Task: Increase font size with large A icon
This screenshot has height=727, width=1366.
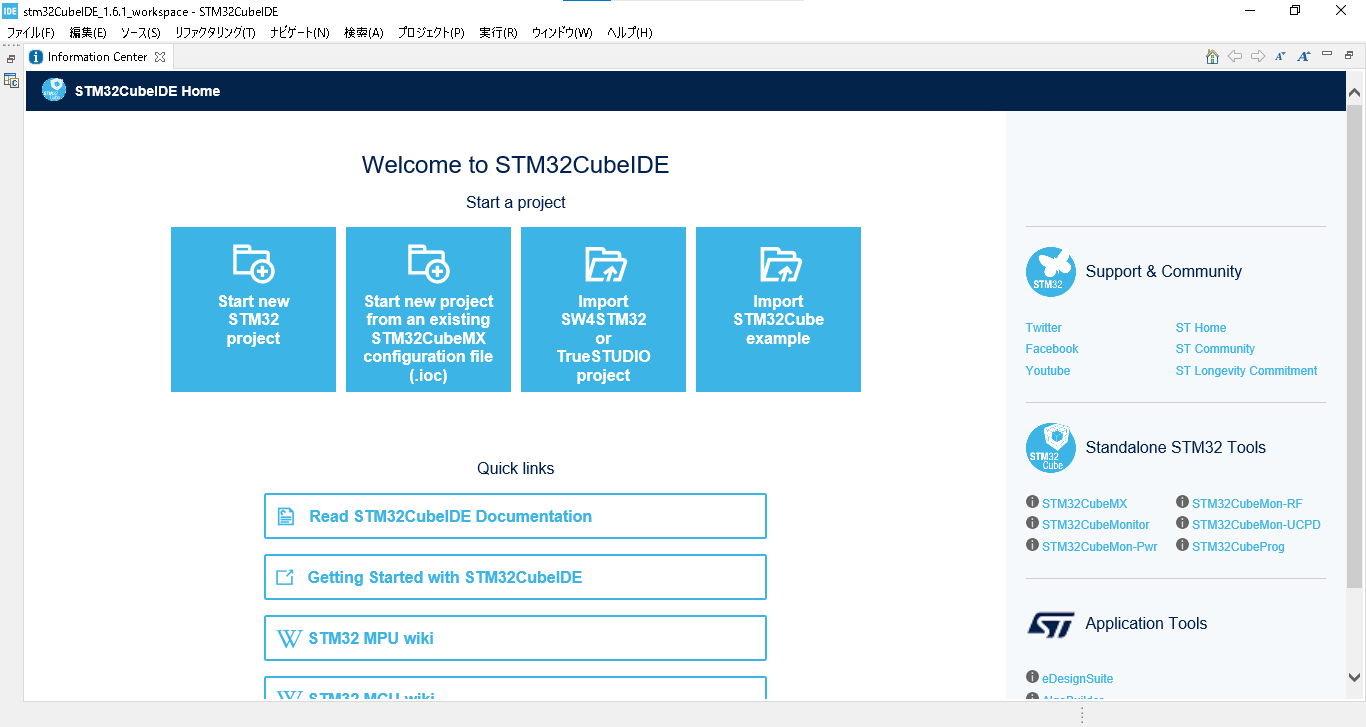Action: [1303, 57]
